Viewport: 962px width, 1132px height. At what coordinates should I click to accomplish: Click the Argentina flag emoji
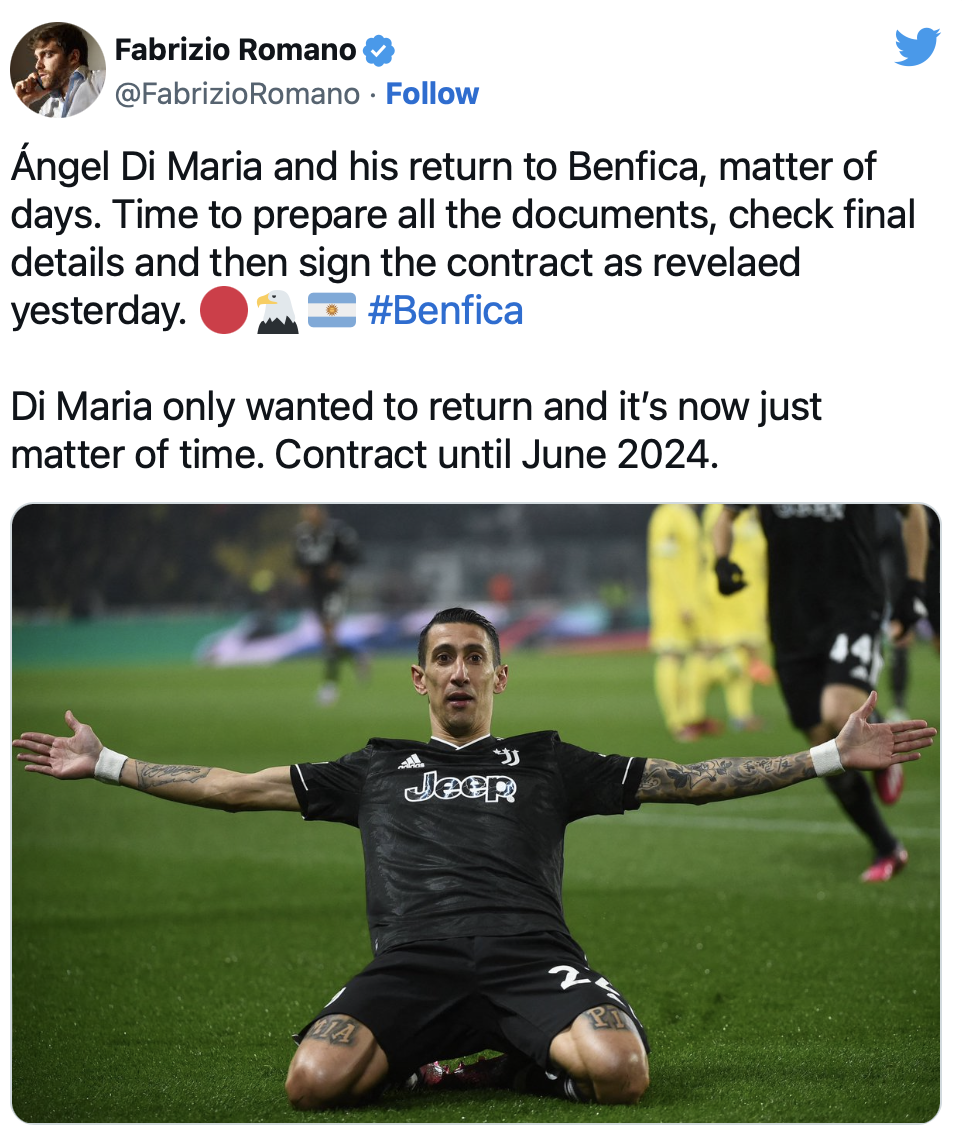pyautogui.click(x=332, y=310)
